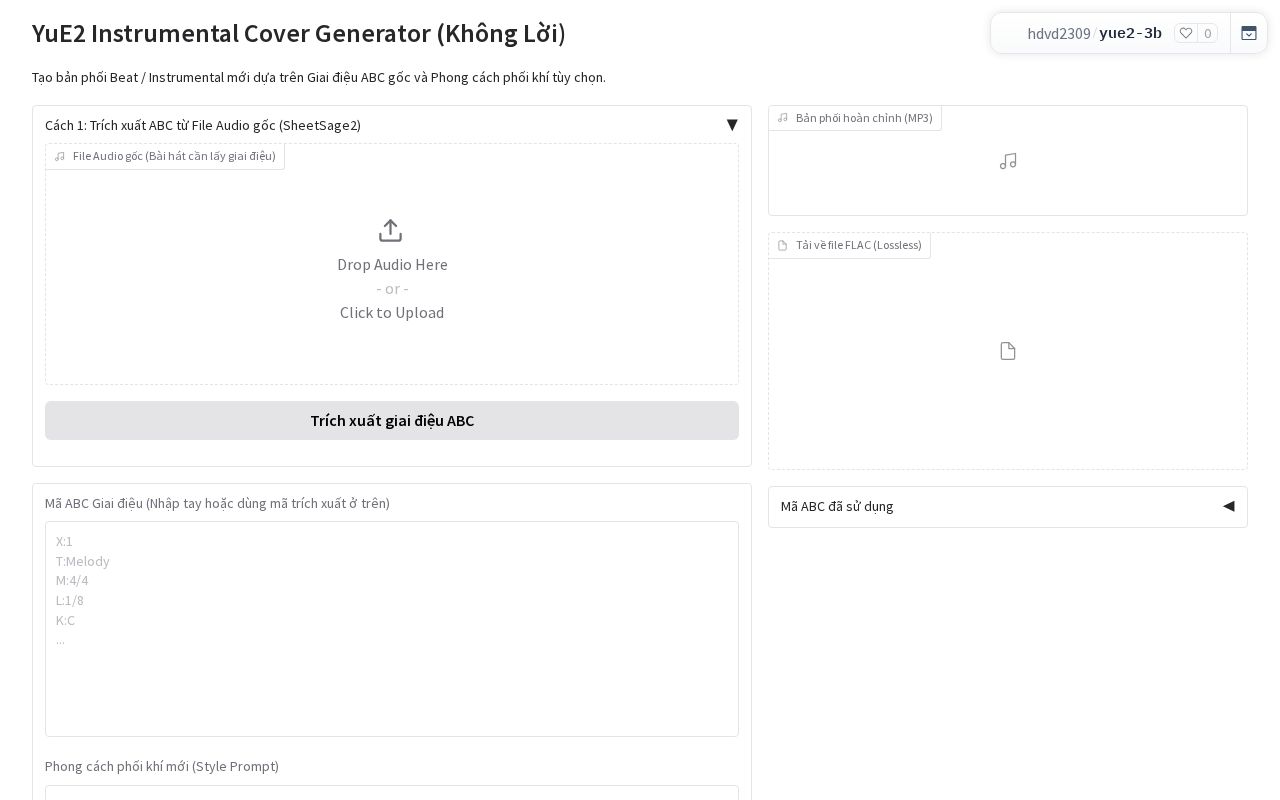Click the "YuE2 Instrumental Cover Generator" heading

tap(299, 33)
